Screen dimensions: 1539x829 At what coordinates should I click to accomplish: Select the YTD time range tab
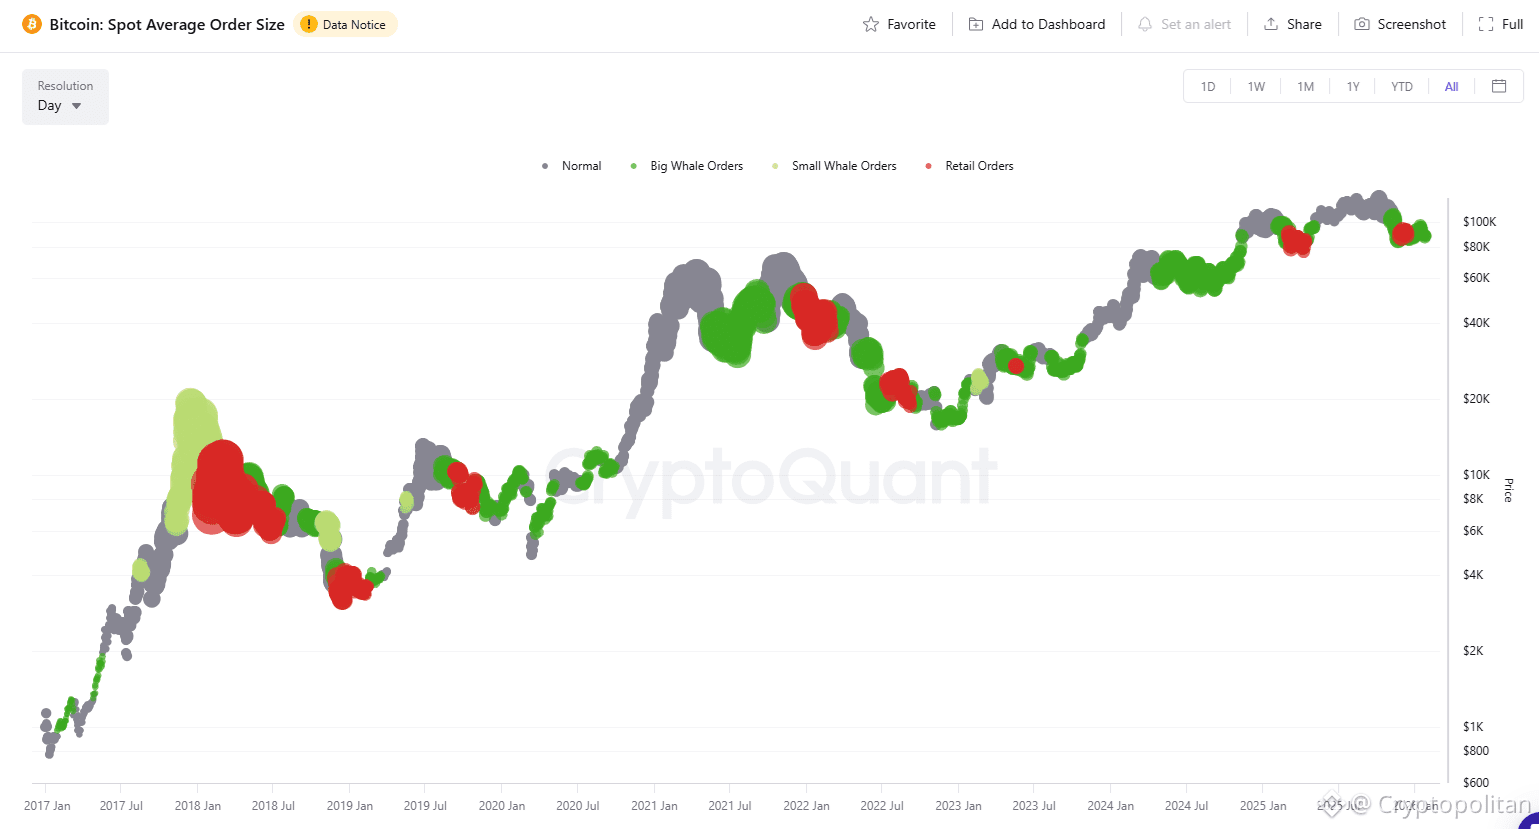[x=1401, y=86]
